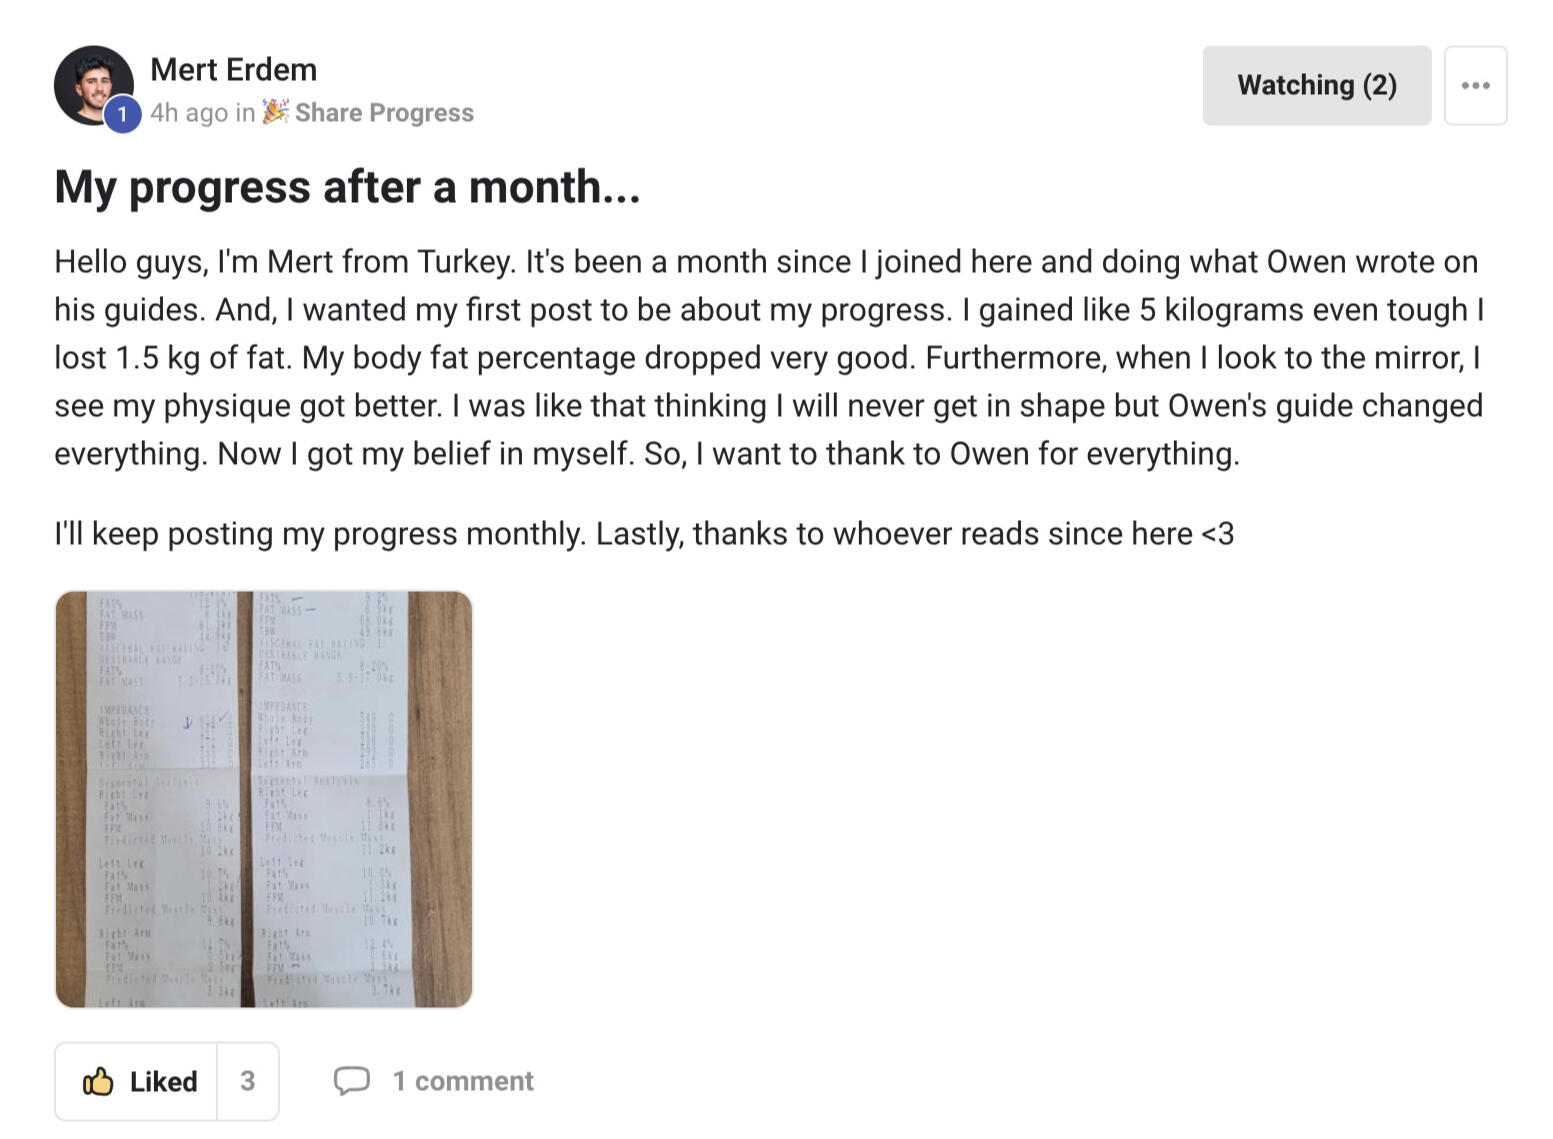Click the 4h ago timestamp
Image resolution: width=1553 pixels, height=1139 pixels.
tap(189, 113)
